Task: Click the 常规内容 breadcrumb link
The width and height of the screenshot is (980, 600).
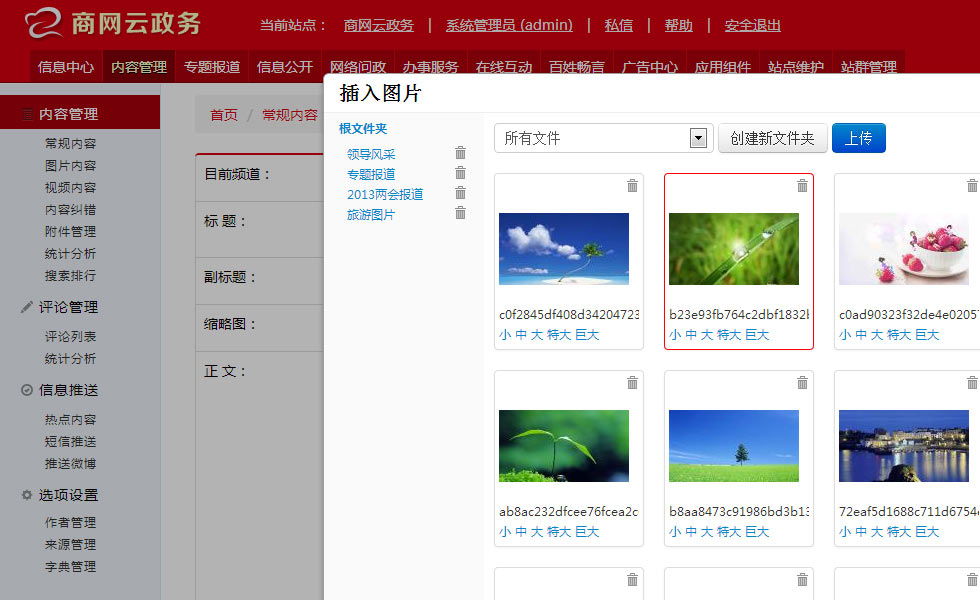Action: [290, 115]
